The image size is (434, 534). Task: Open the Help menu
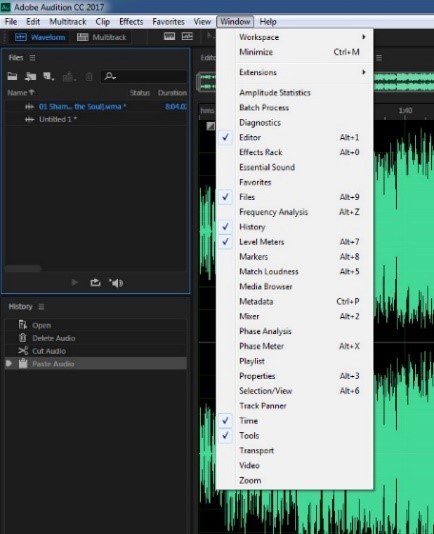point(268,22)
